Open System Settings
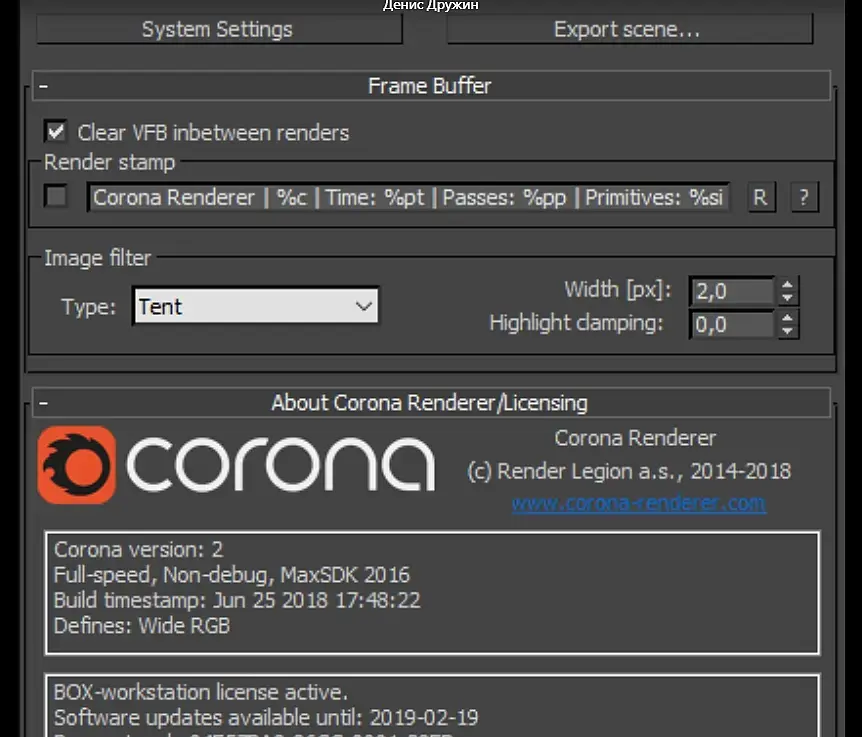The image size is (862, 737). 219,29
